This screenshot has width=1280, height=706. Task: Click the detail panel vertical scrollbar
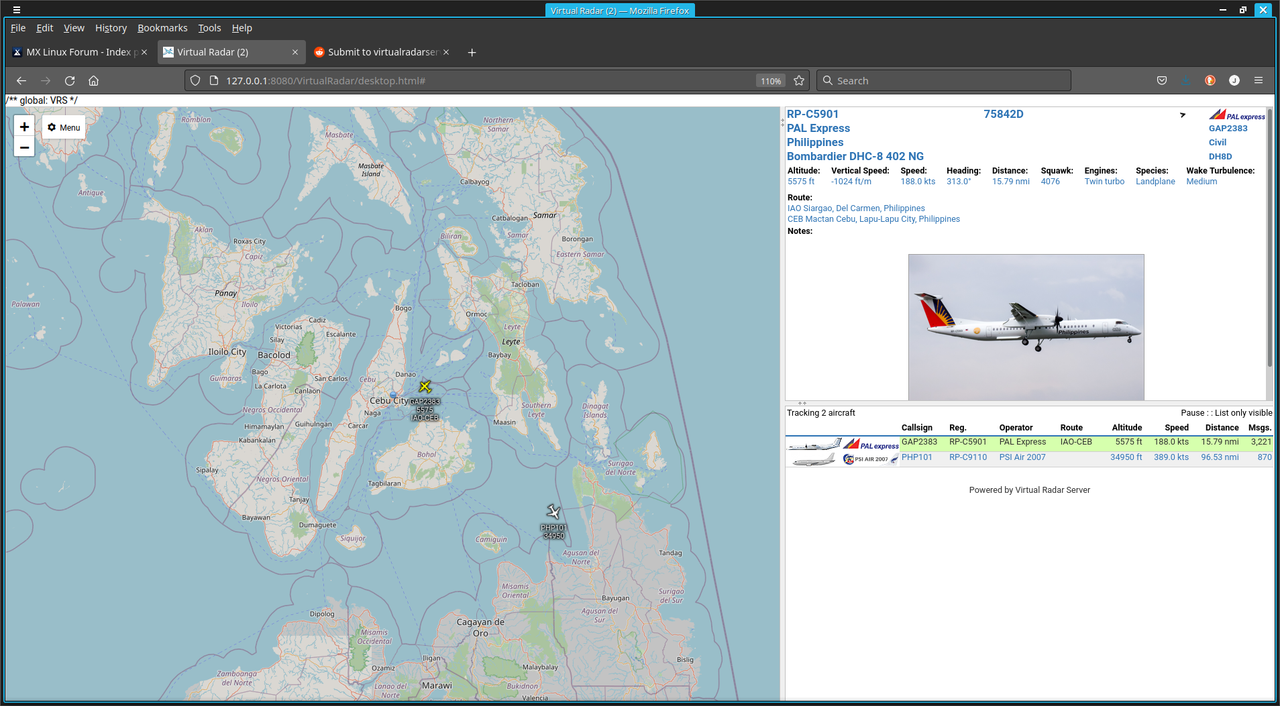[x=1271, y=238]
